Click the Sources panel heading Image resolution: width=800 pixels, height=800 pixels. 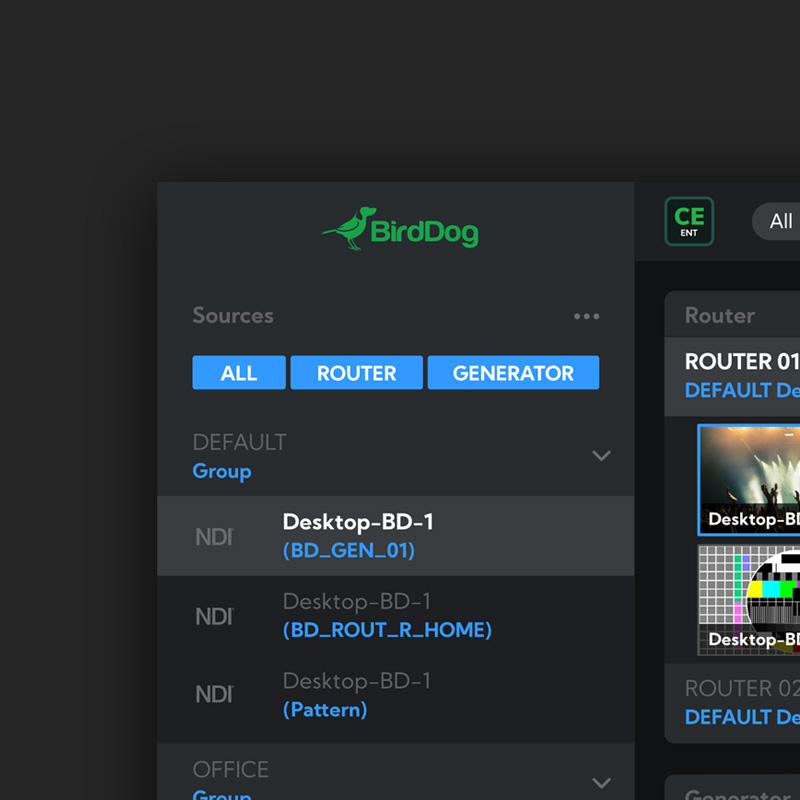[233, 315]
